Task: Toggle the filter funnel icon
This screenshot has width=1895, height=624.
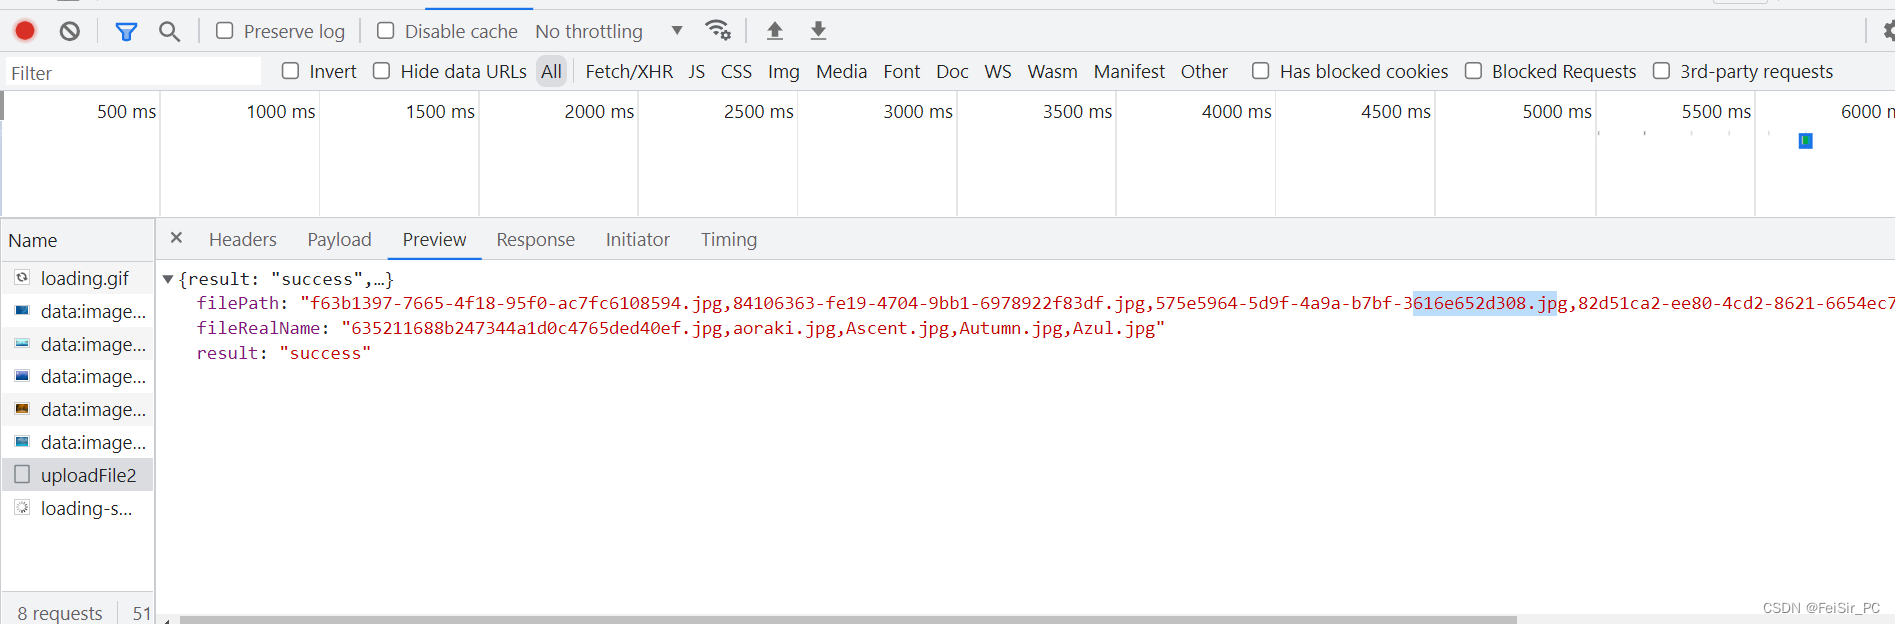Action: tap(126, 32)
